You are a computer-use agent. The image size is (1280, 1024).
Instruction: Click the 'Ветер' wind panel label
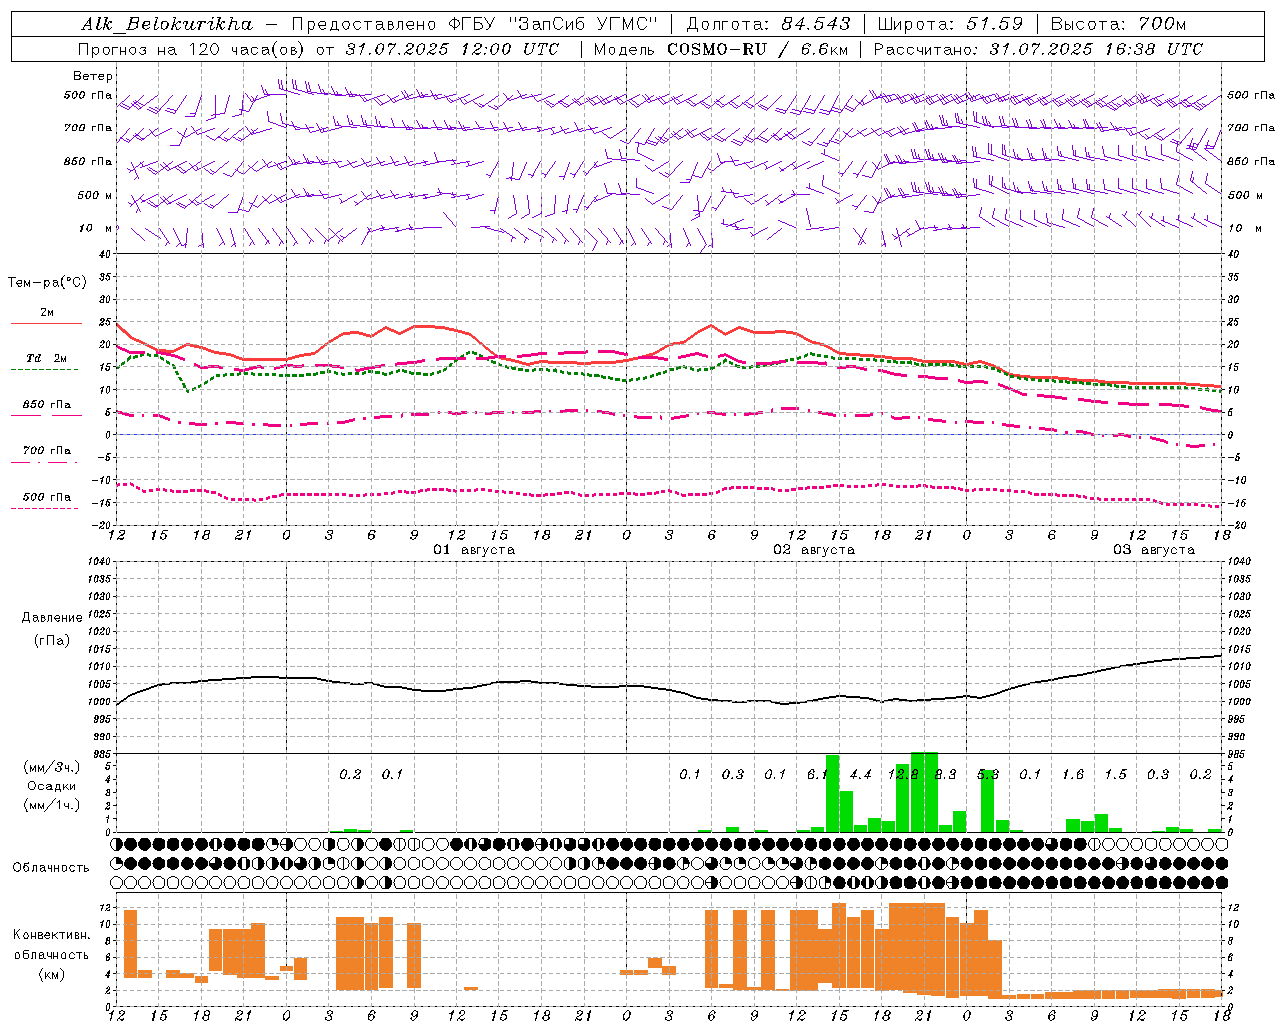tap(92, 76)
